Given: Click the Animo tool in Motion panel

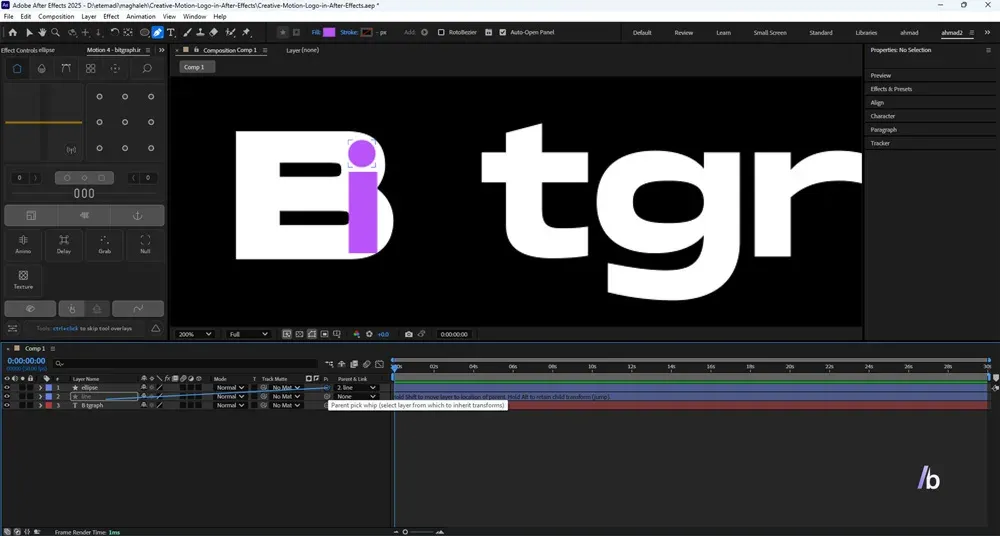Looking at the screenshot, I should (23, 244).
